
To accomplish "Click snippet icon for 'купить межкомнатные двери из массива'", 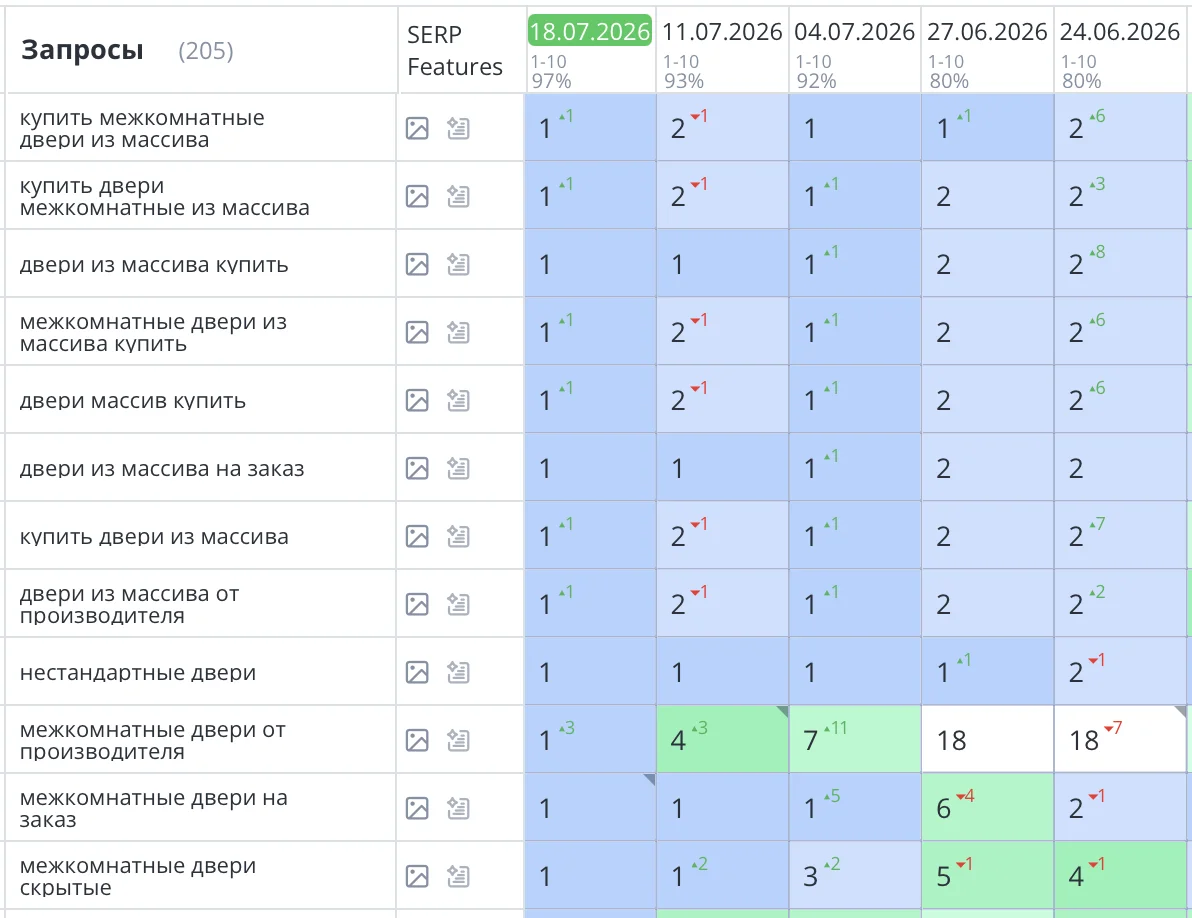I will pos(458,128).
